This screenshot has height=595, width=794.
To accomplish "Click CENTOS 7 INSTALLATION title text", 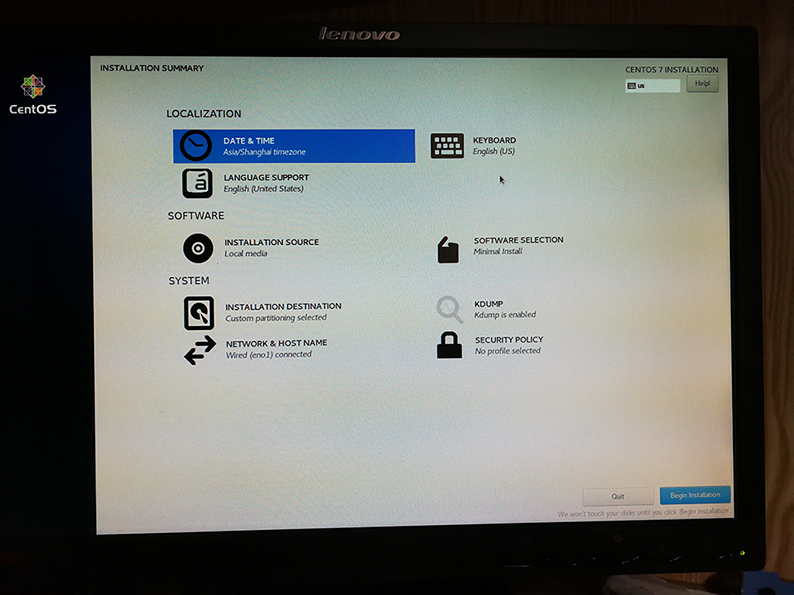I will tap(671, 69).
